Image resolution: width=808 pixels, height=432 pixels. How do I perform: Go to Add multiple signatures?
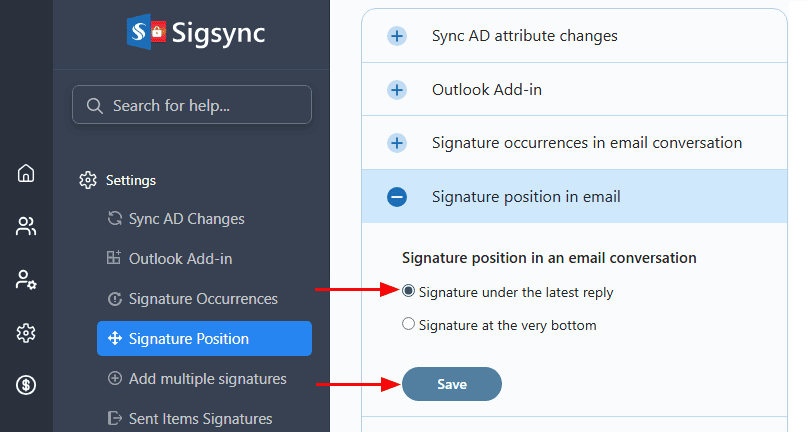(207, 379)
